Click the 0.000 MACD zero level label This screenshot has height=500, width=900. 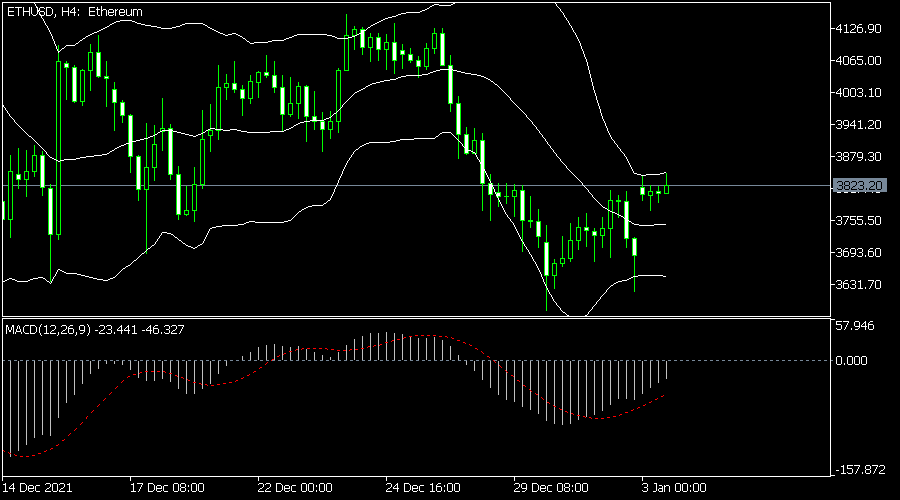pos(851,361)
